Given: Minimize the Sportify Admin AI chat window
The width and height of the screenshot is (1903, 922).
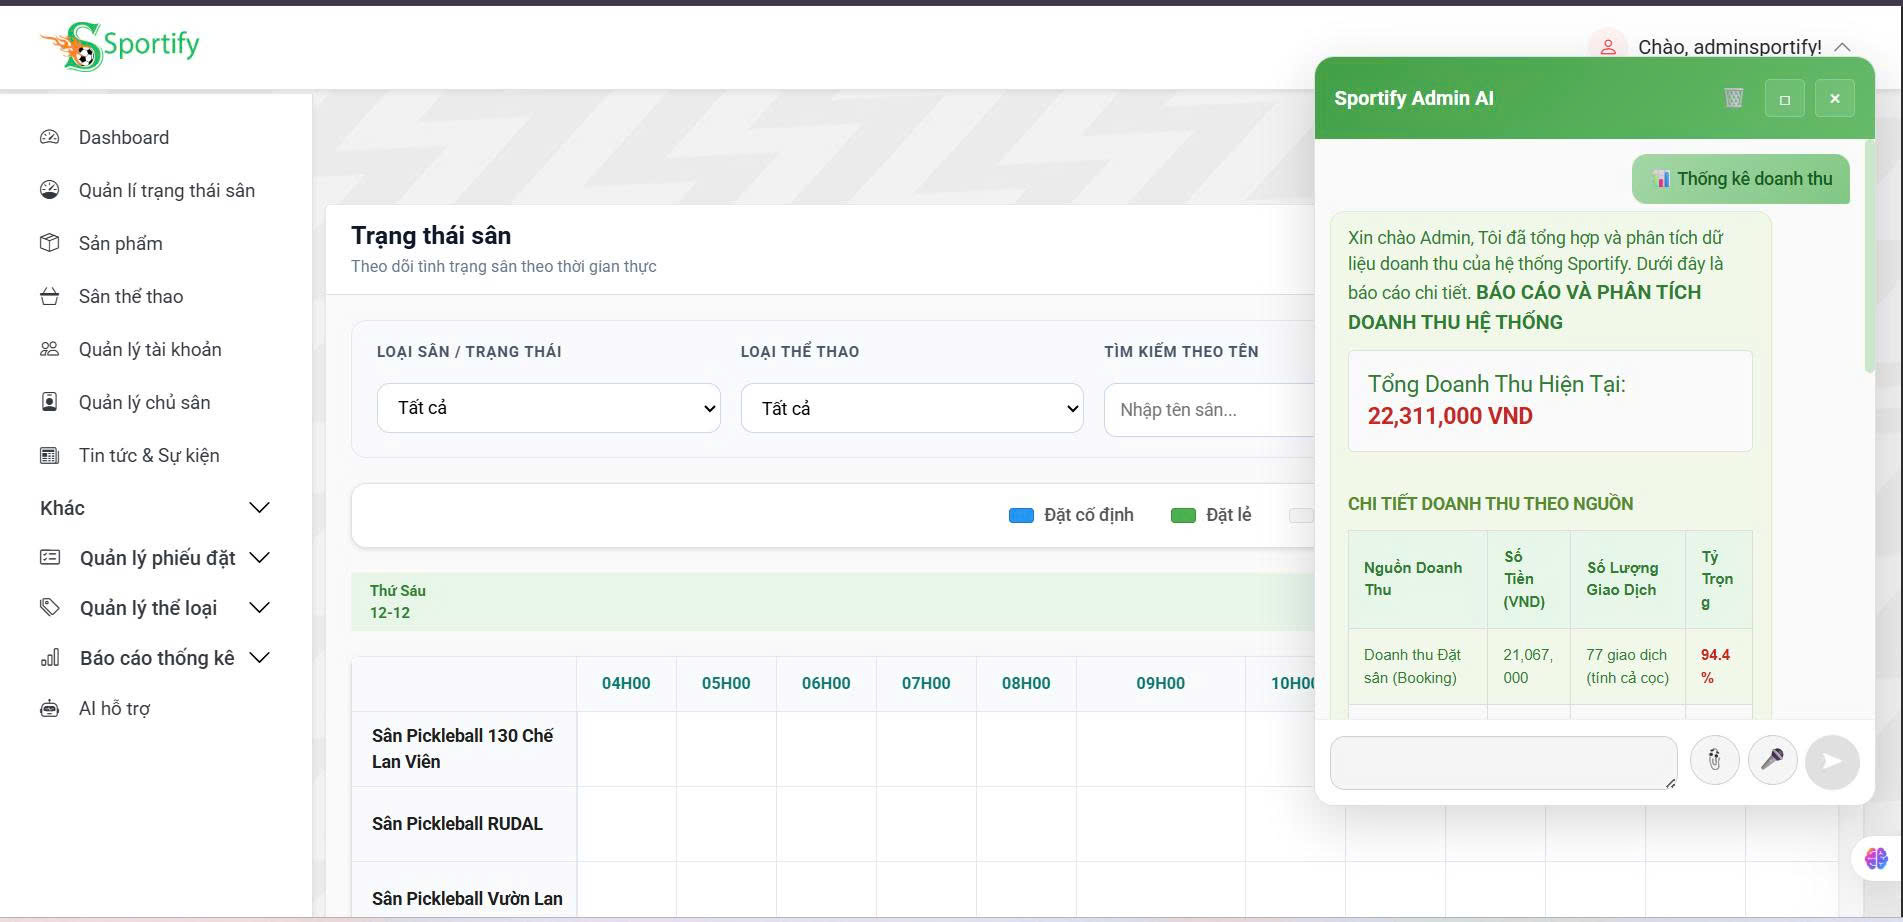Looking at the screenshot, I should (1784, 97).
